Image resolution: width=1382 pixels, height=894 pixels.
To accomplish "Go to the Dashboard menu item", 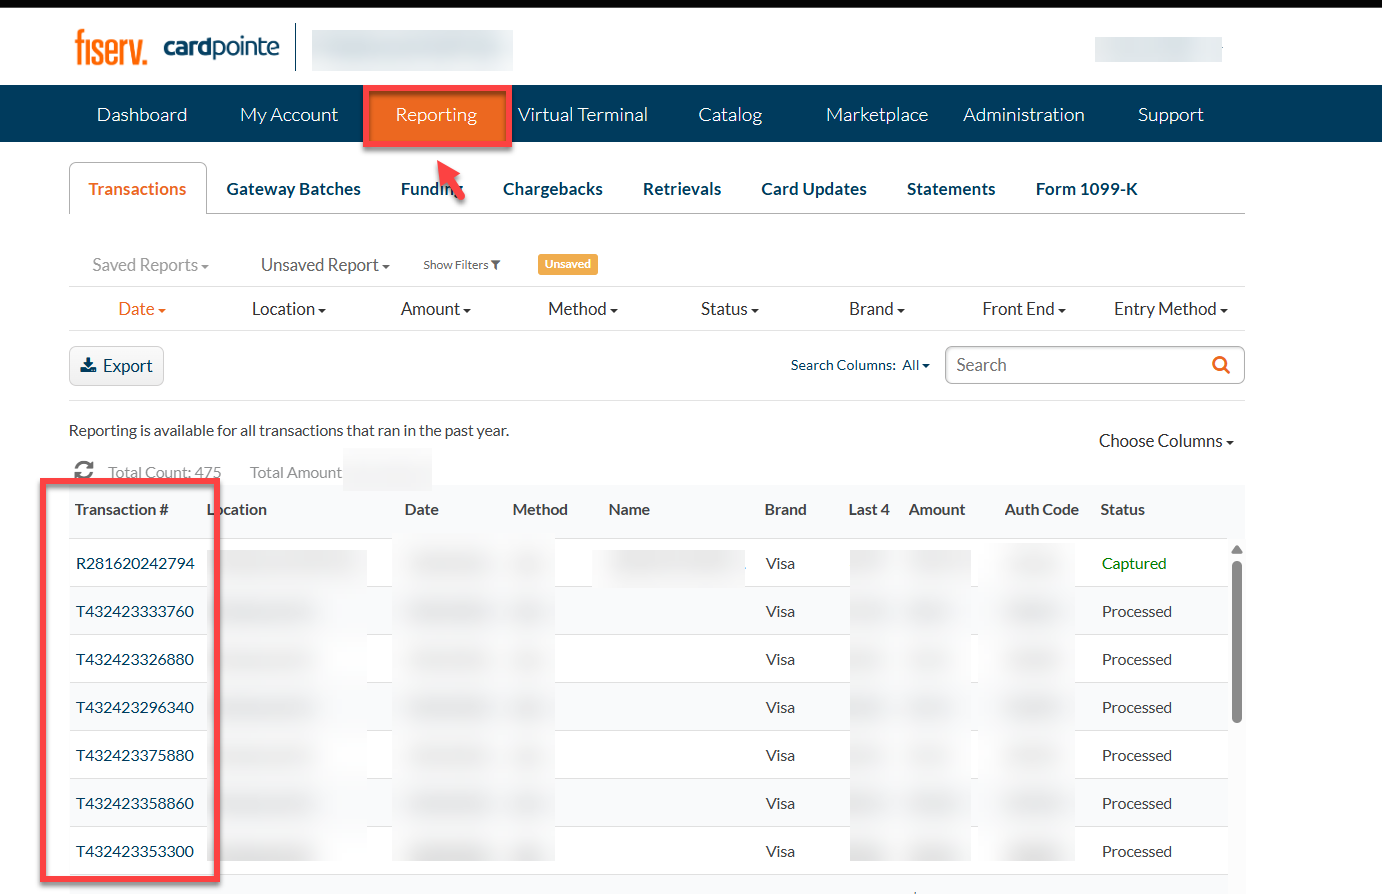I will 142,115.
